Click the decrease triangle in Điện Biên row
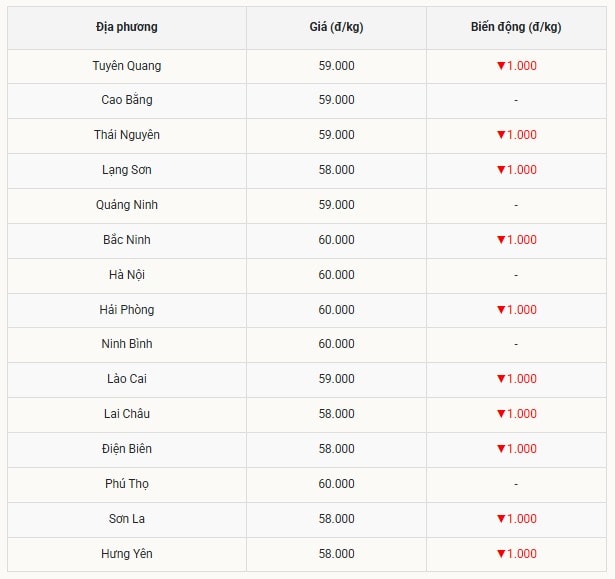Screen dimensions: 615x579 (501, 449)
